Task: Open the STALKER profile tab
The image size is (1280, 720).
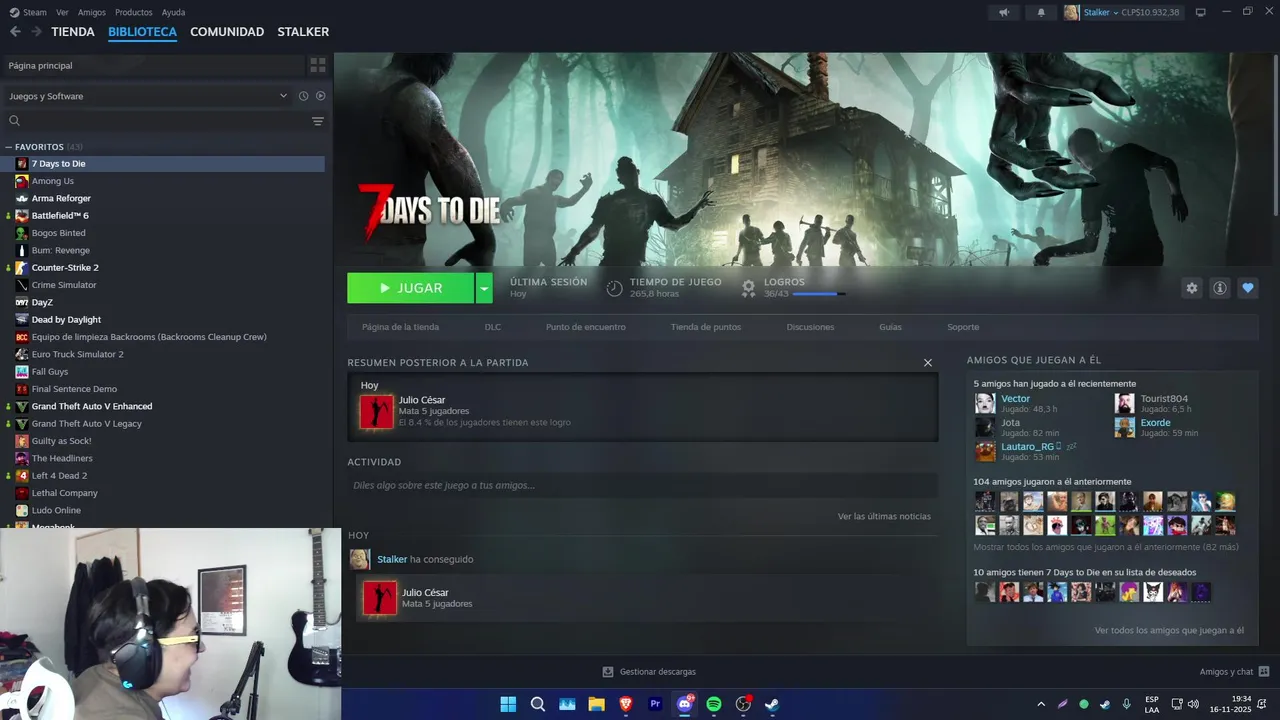Action: pos(303,32)
